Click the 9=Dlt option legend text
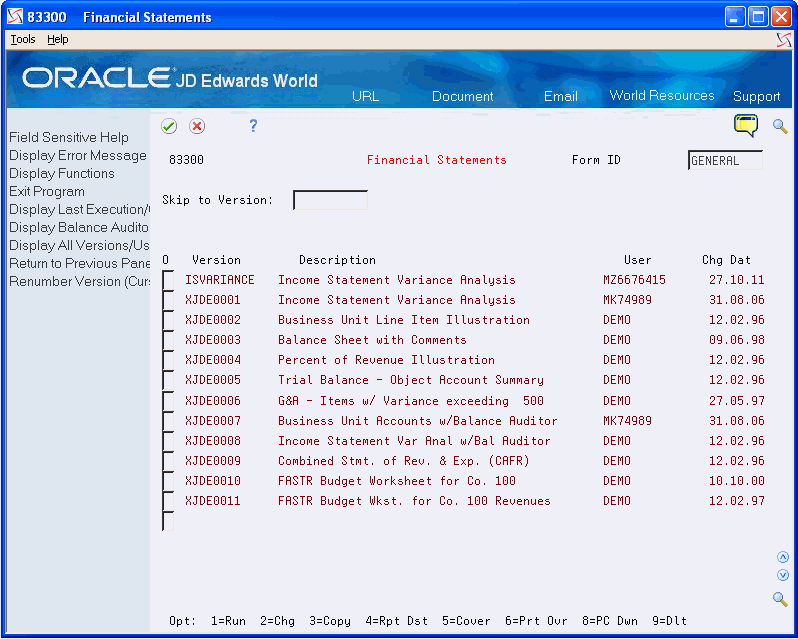This screenshot has height=639, width=798. [669, 621]
